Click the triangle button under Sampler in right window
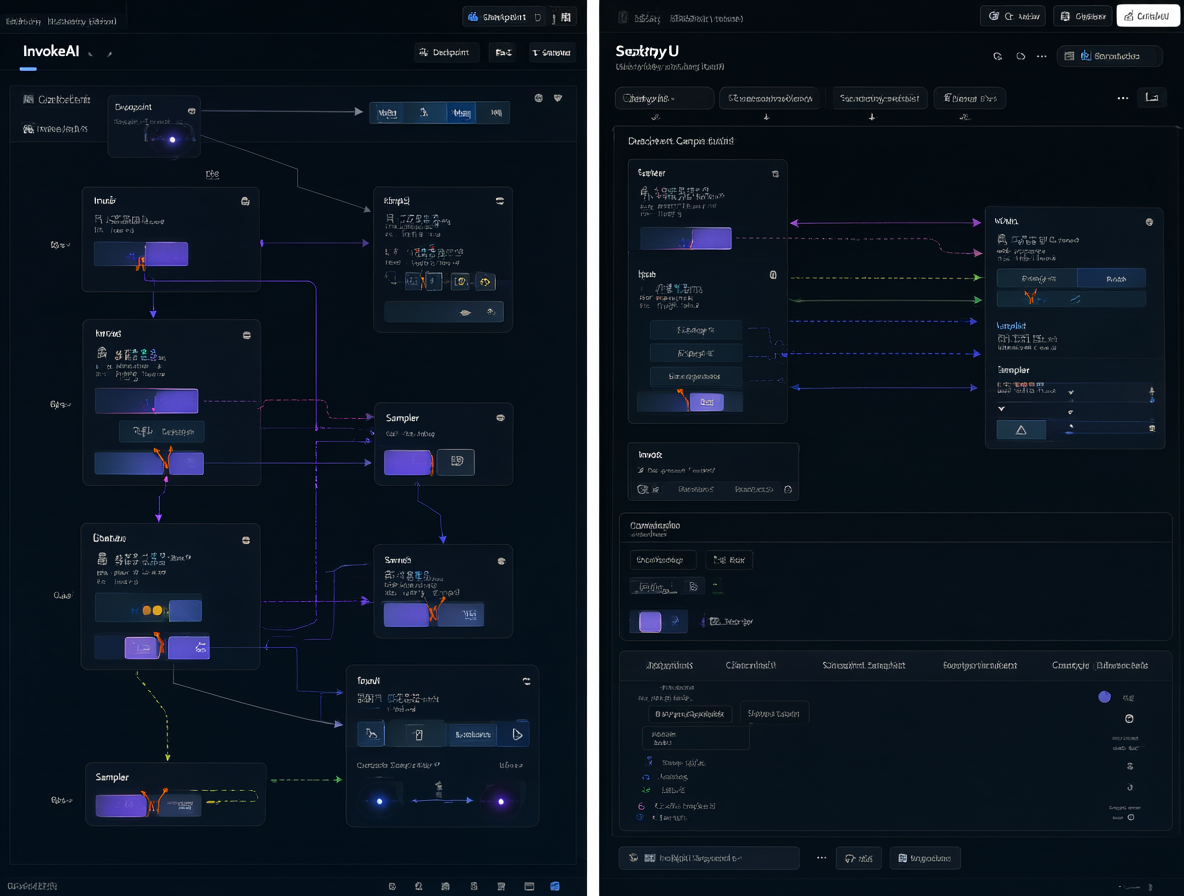This screenshot has height=896, width=1184. 1021,430
